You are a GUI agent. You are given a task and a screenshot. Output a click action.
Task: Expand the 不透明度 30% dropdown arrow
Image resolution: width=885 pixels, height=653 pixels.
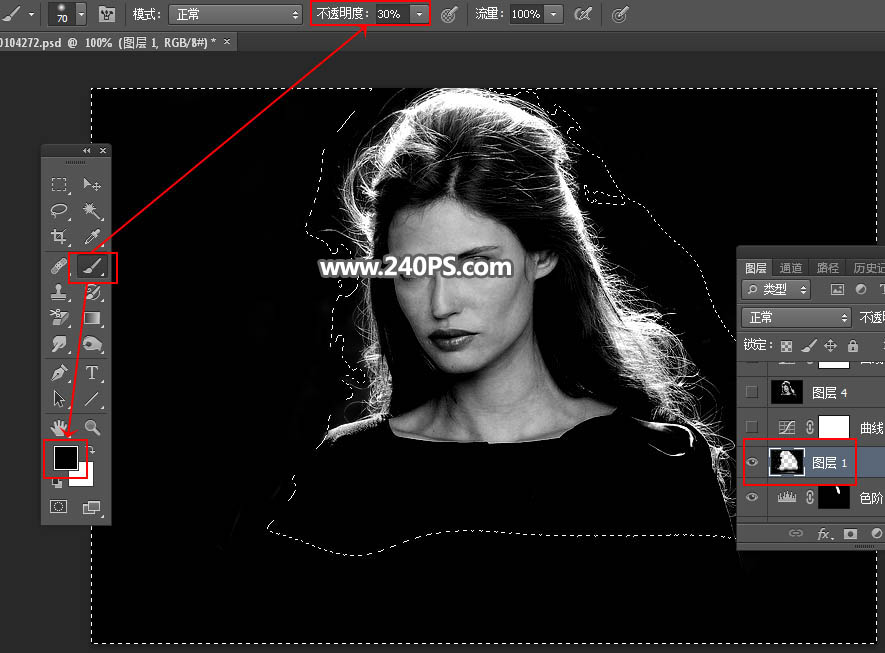tap(419, 15)
